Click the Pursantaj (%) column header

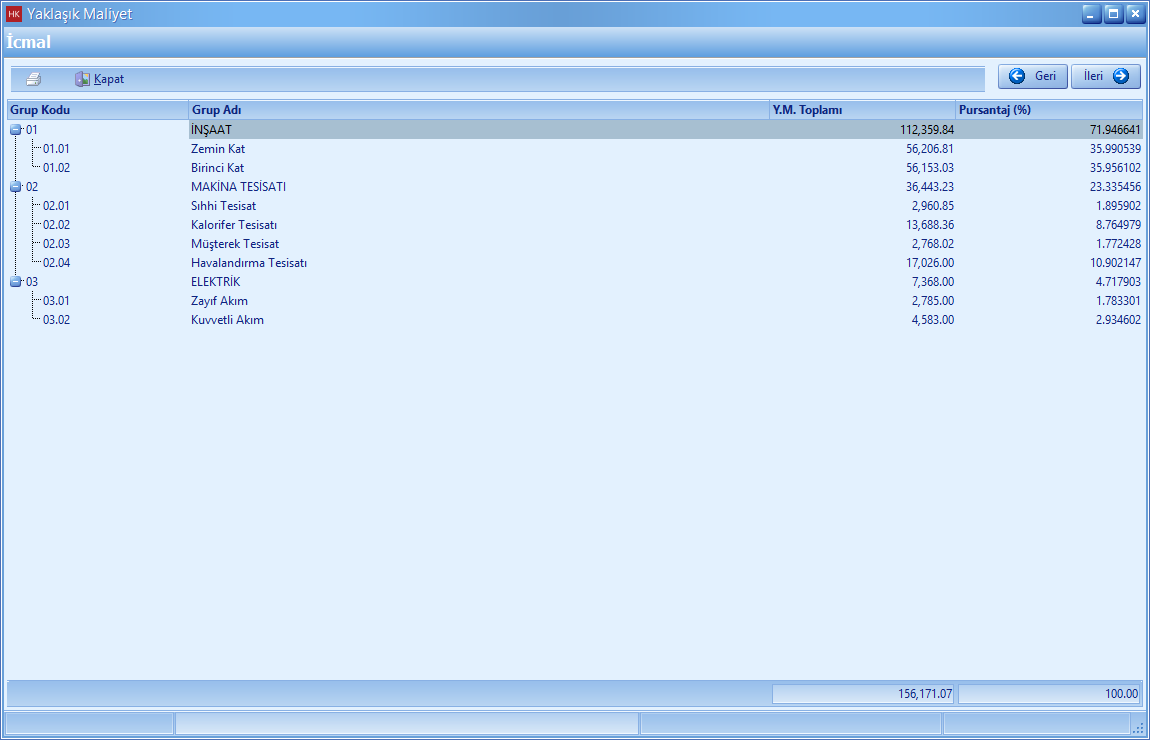[1048, 110]
